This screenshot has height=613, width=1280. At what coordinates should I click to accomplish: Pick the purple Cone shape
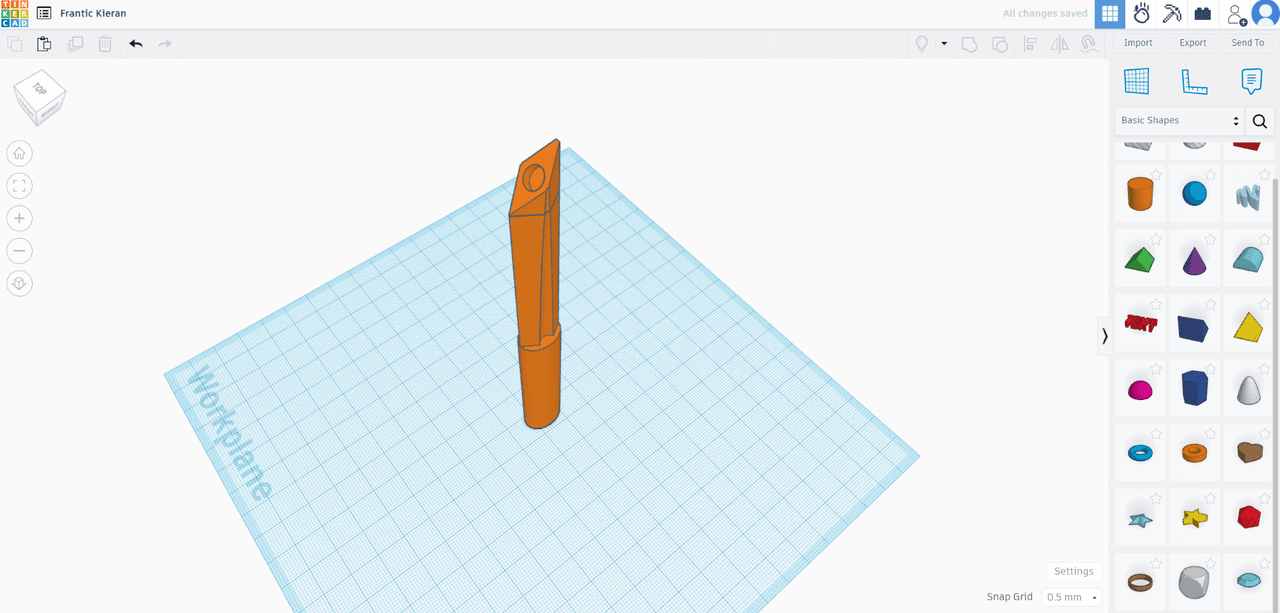(1194, 260)
